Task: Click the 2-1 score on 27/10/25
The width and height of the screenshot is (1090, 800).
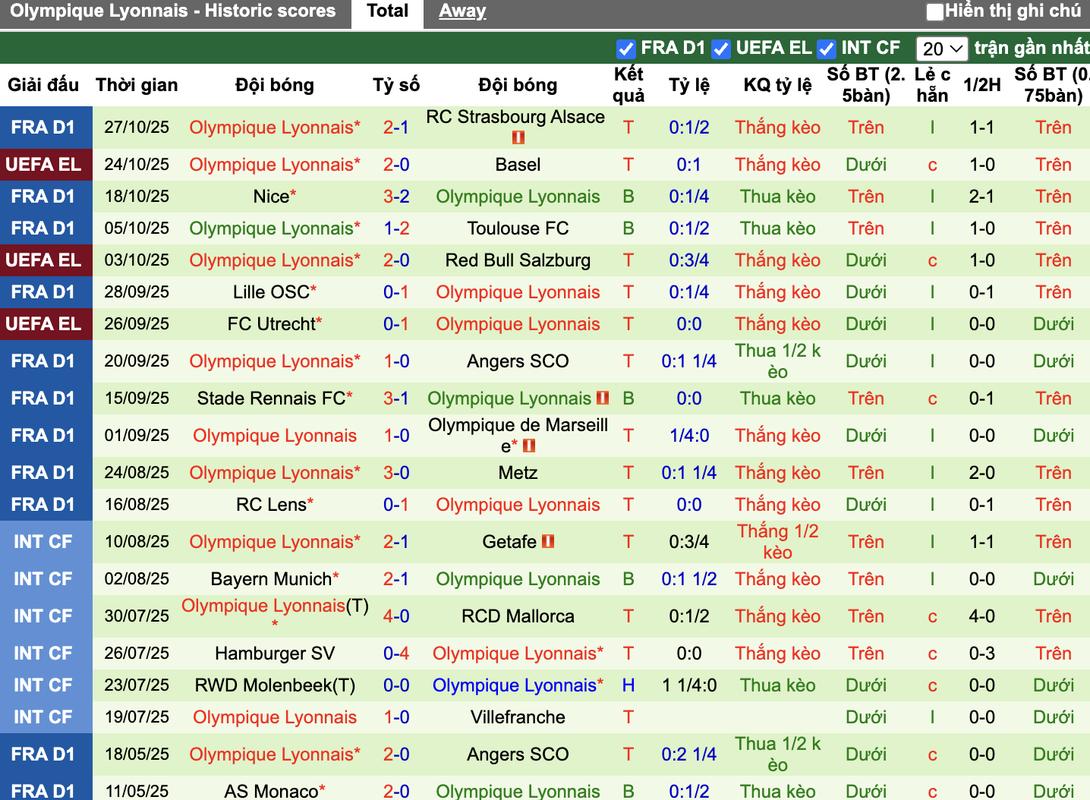Action: [396, 128]
